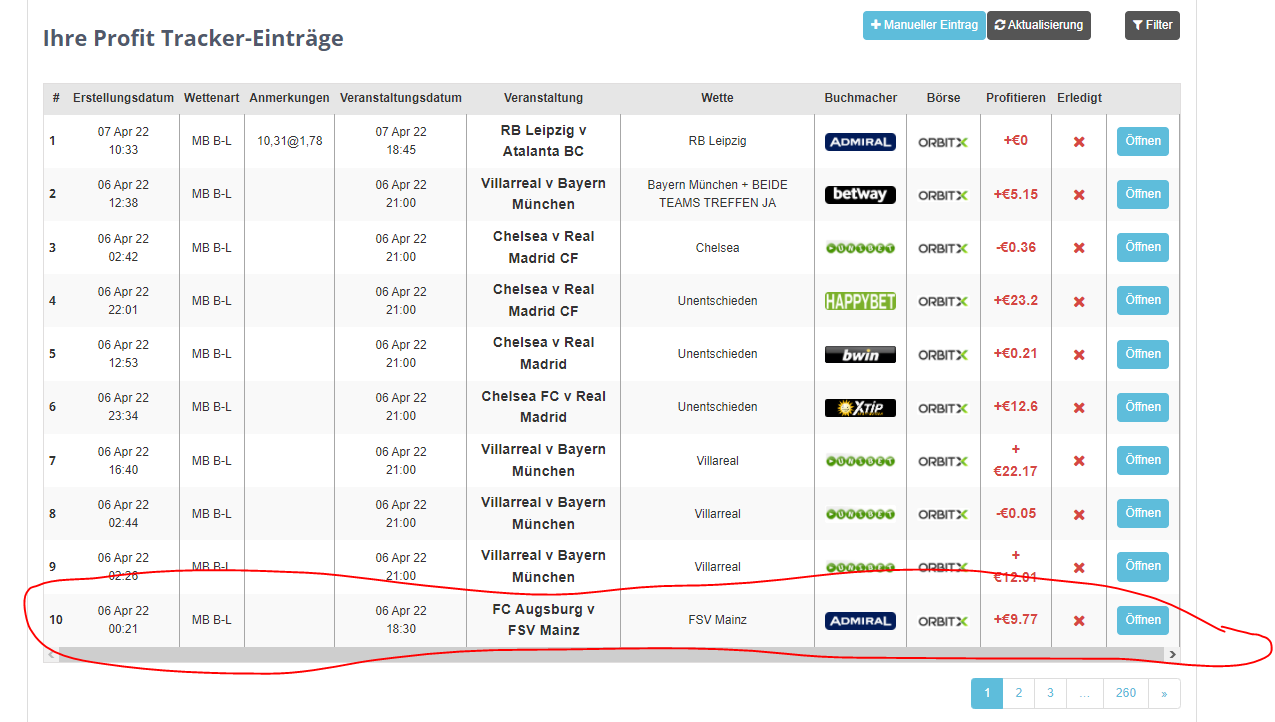Click Profitieren column header
The height and width of the screenshot is (722, 1275).
click(x=1015, y=98)
